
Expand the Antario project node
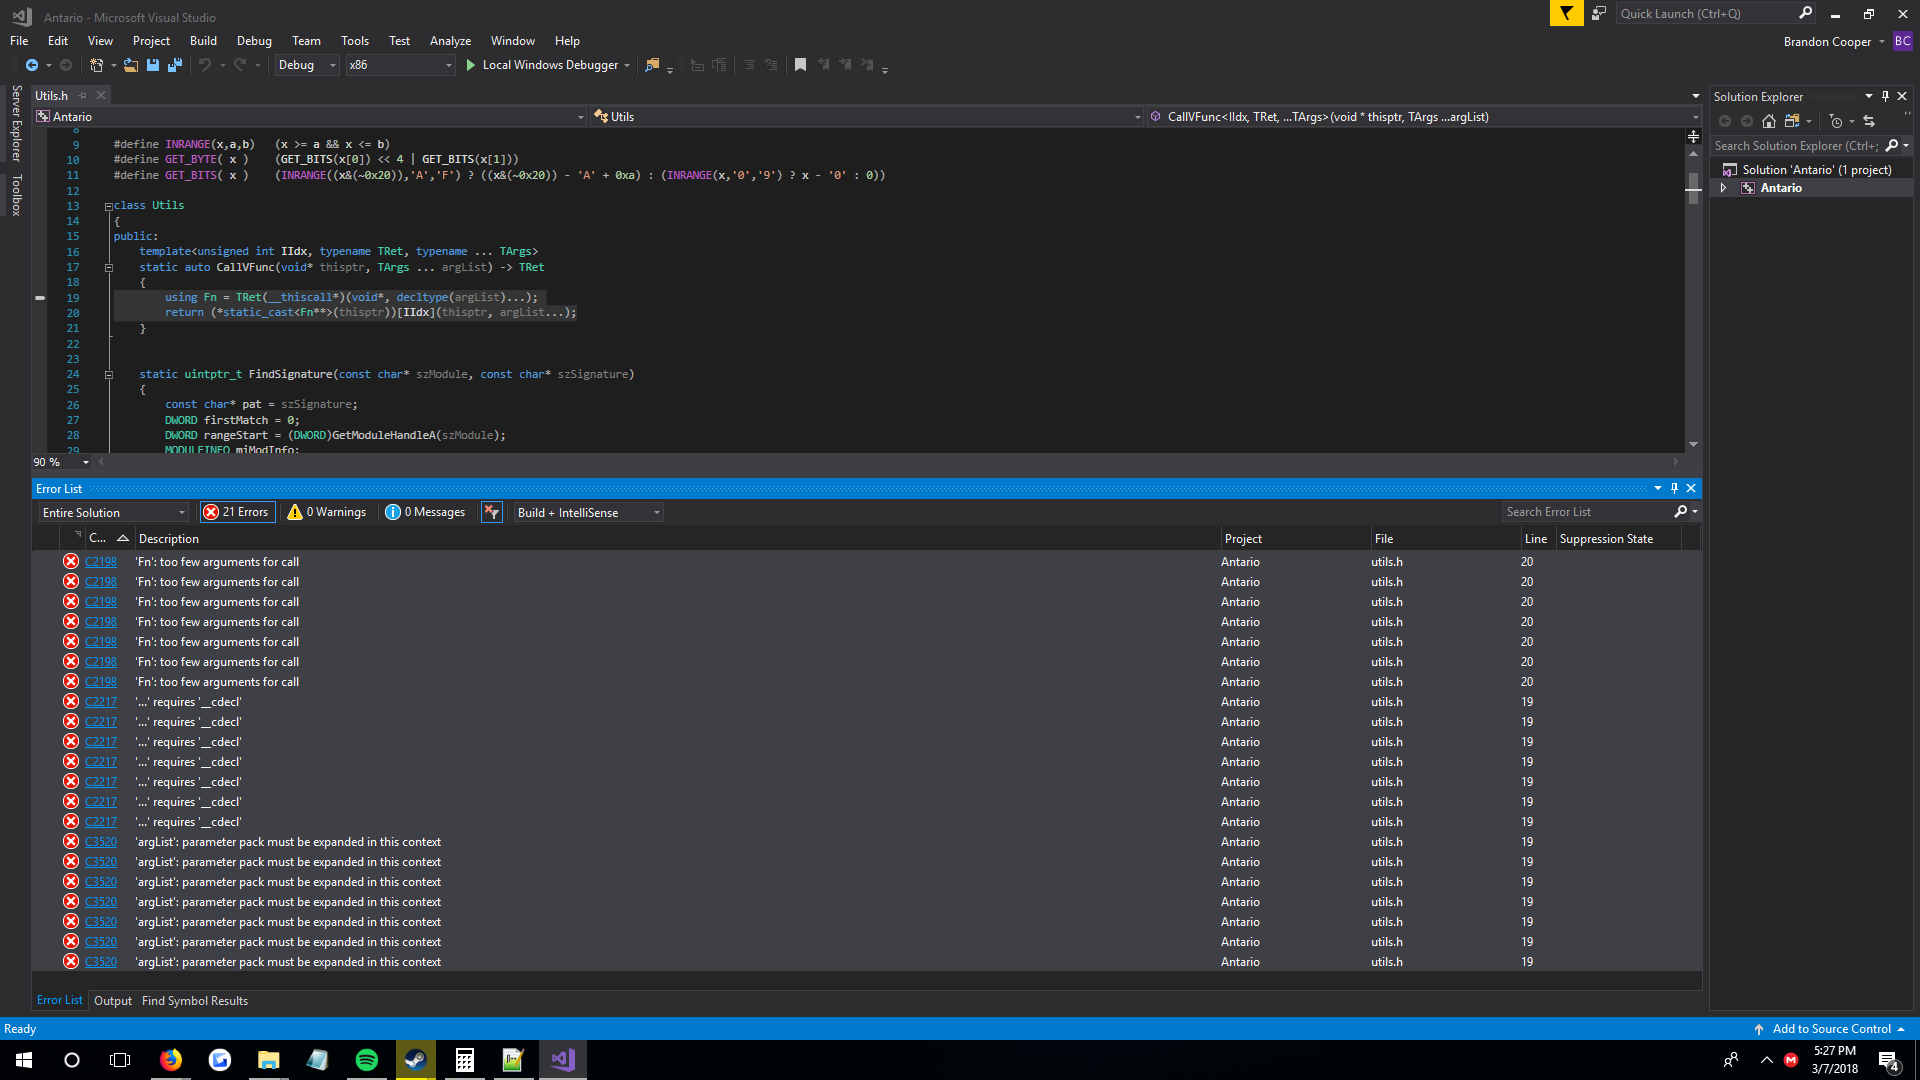coord(1723,188)
